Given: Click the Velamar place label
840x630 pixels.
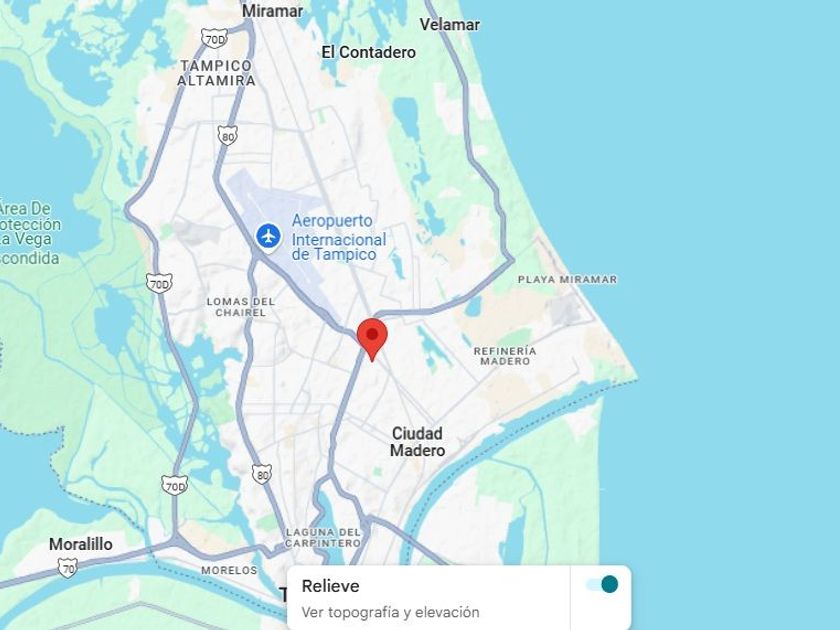Looking at the screenshot, I should [x=449, y=25].
